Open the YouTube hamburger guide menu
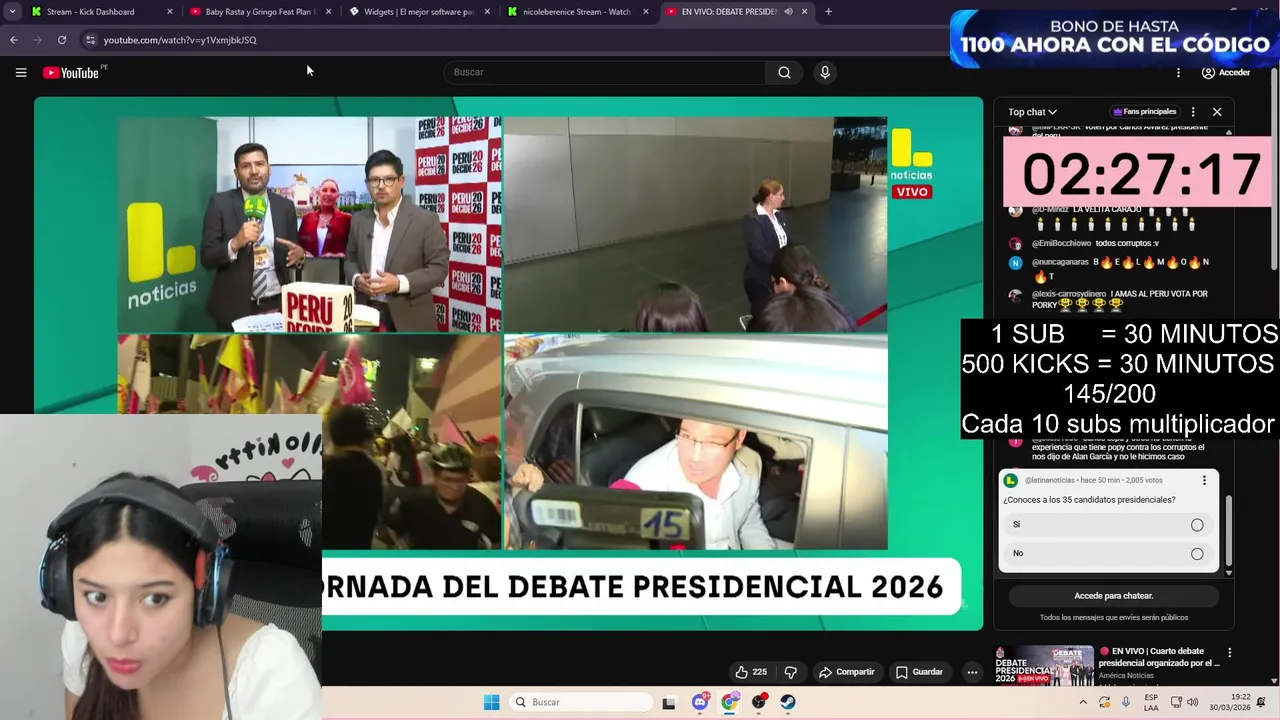The width and height of the screenshot is (1280, 720). (21, 72)
